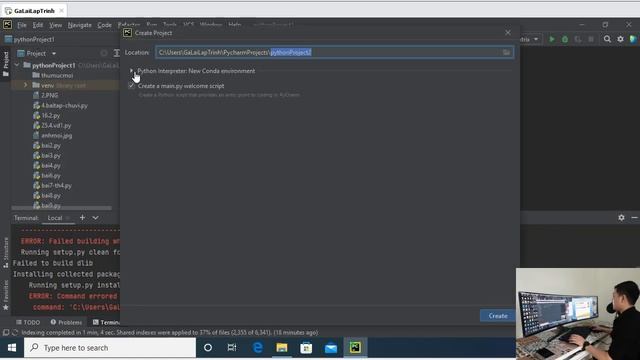Open Task View from the taskbar

pos(232,348)
